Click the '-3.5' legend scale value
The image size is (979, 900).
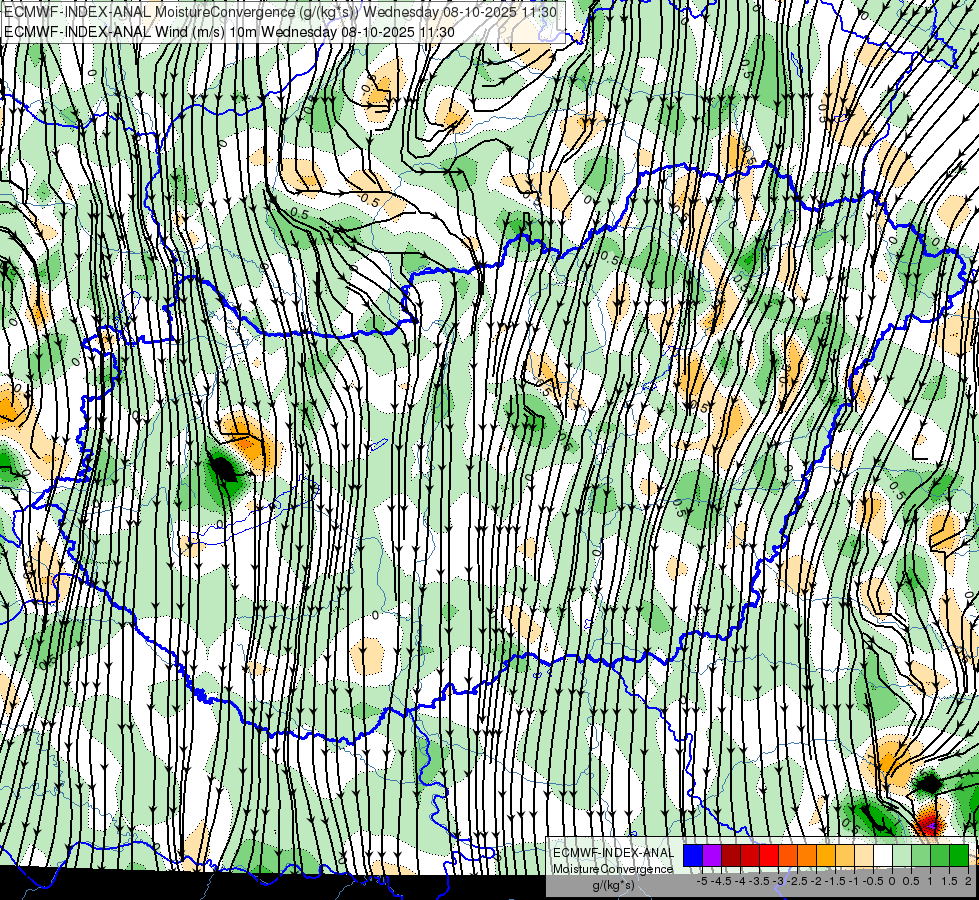(x=759, y=881)
